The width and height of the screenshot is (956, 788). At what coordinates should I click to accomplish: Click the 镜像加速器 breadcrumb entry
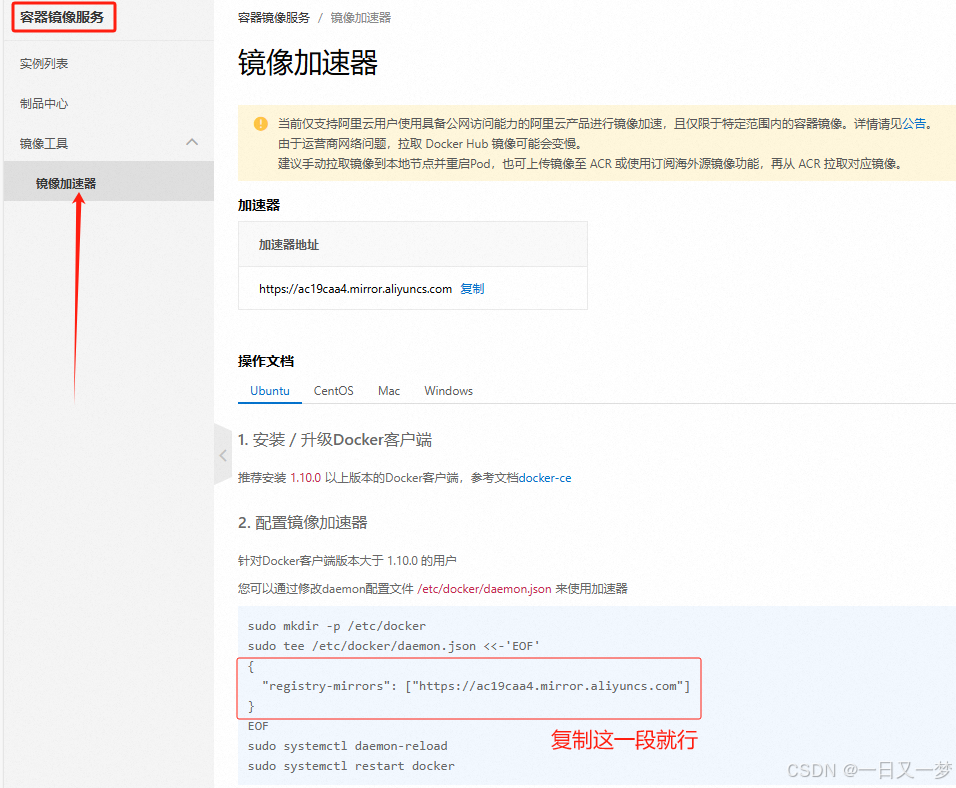point(360,18)
